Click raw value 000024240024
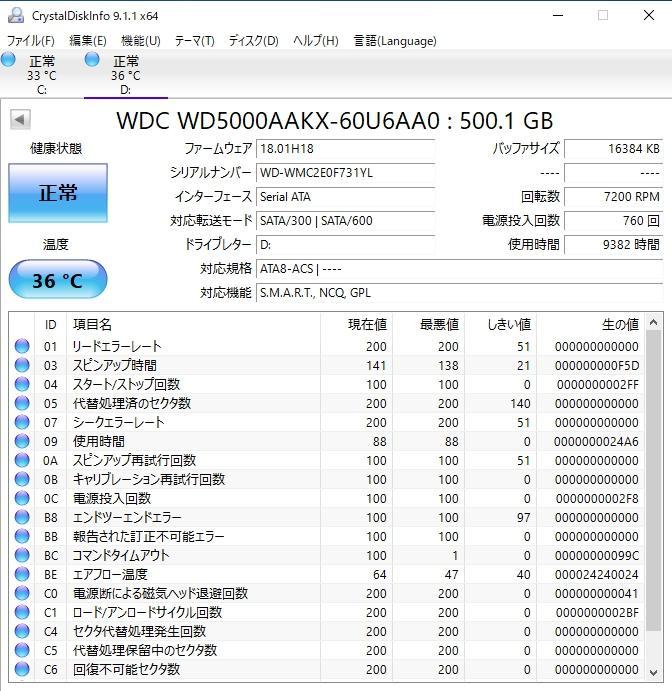This screenshot has height=691, width=672. 596,575
